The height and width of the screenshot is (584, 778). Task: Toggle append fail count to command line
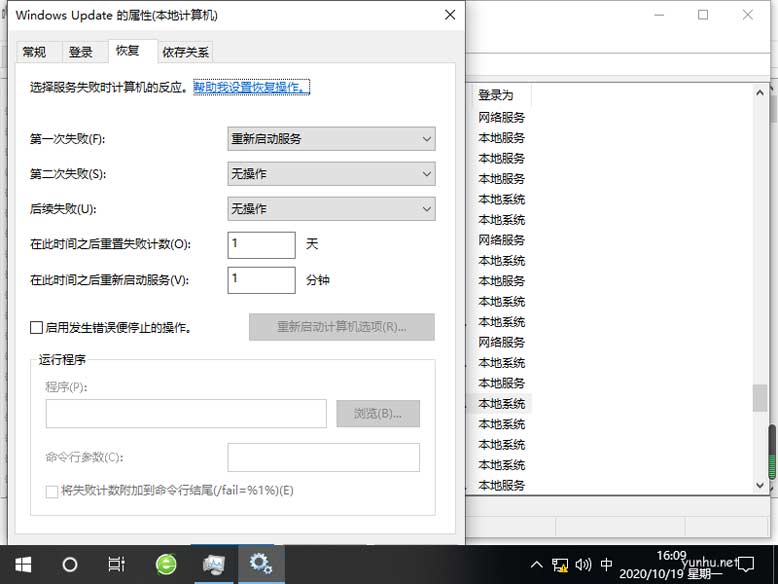[x=52, y=491]
